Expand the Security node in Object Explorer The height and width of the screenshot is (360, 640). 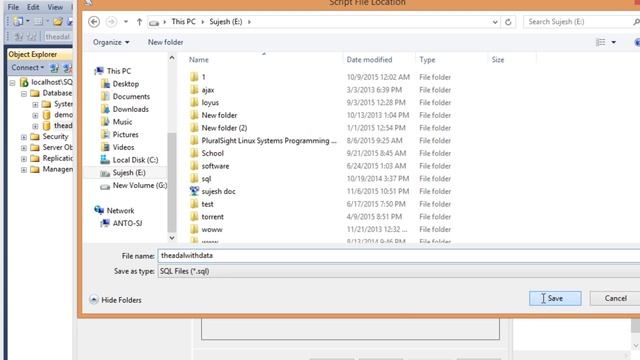[x=24, y=137]
